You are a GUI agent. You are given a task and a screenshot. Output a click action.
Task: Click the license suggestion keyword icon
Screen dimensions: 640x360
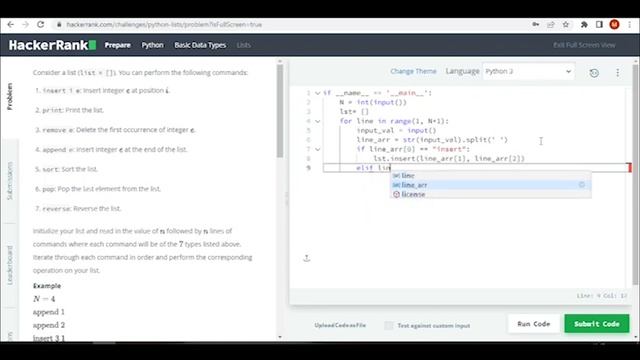pyautogui.click(x=396, y=194)
